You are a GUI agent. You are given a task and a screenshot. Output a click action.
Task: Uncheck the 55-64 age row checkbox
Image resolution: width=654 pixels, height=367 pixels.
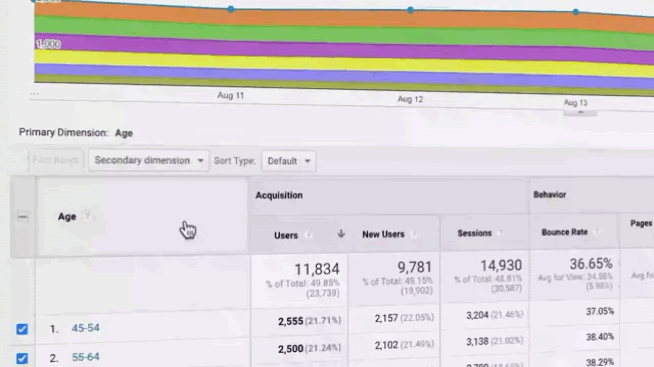click(22, 358)
